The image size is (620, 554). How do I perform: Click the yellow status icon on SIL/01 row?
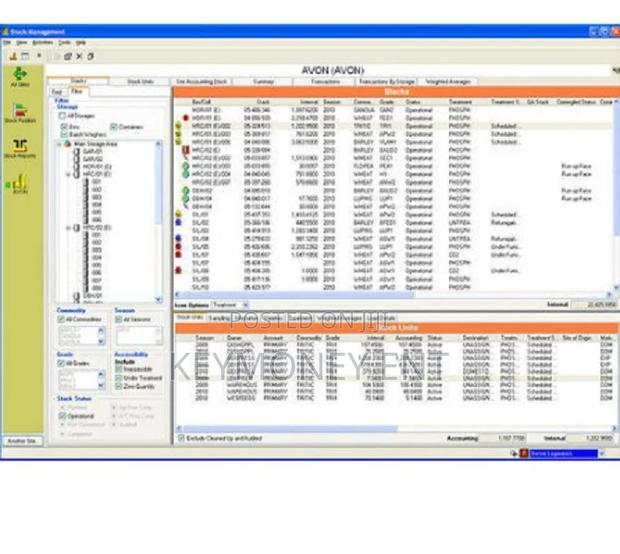(x=178, y=214)
